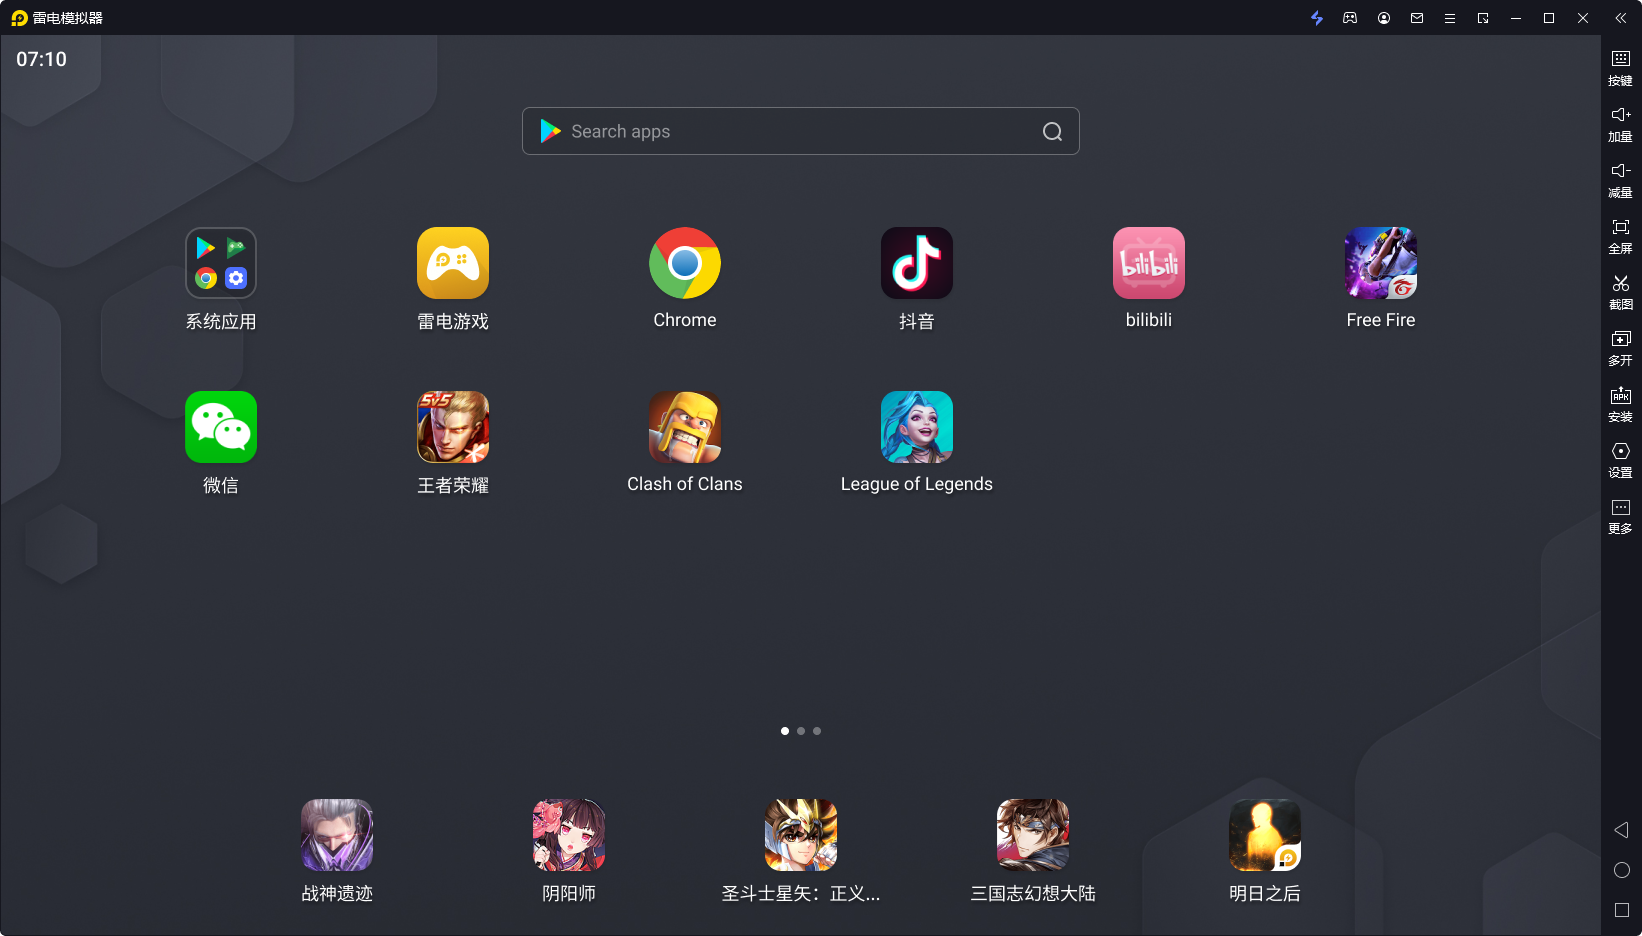Image resolution: width=1642 pixels, height=936 pixels.
Task: Launch League of Legends app
Action: coord(917,427)
